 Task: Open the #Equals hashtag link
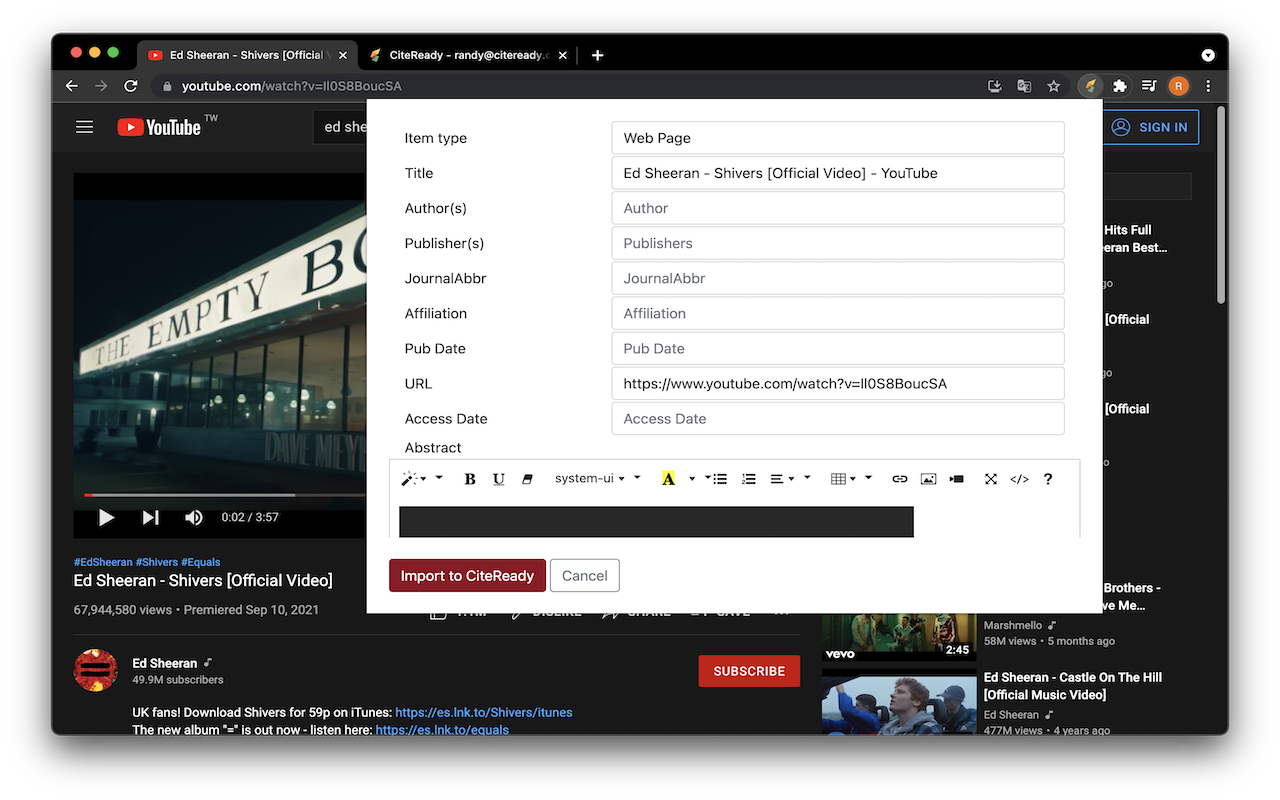tap(200, 562)
